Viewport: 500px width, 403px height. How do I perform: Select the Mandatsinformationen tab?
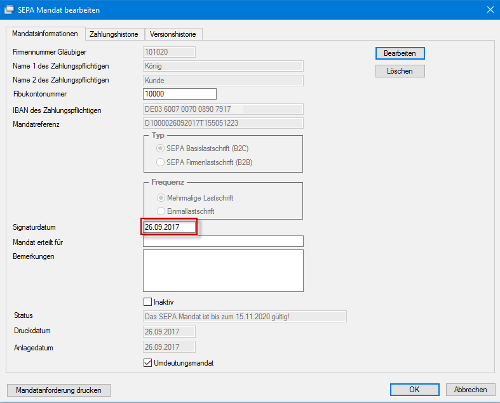coord(45,33)
